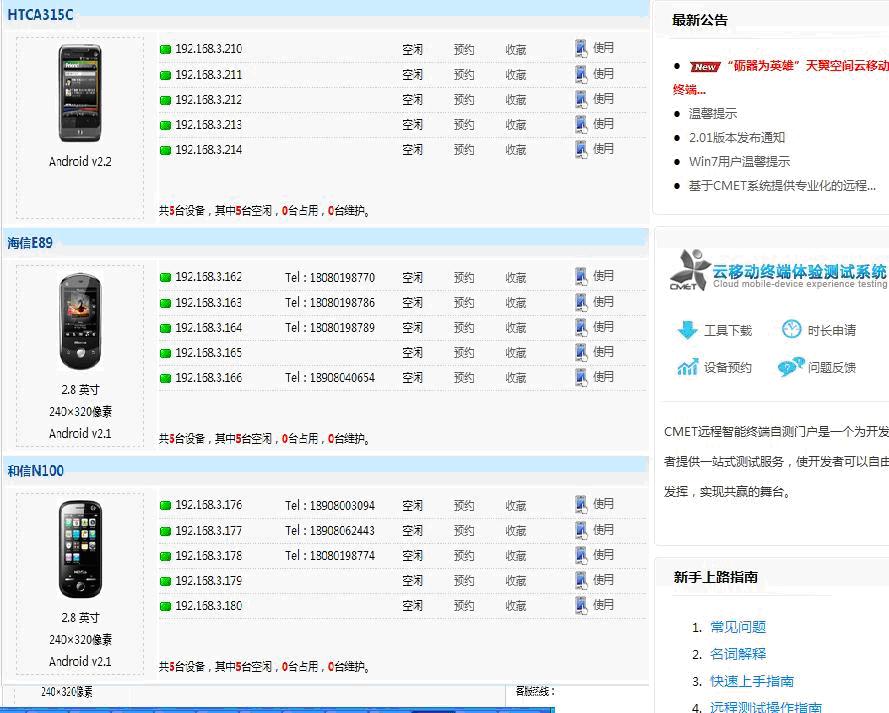
Task: Click IP address 192.168.3.164
Action: (x=209, y=328)
